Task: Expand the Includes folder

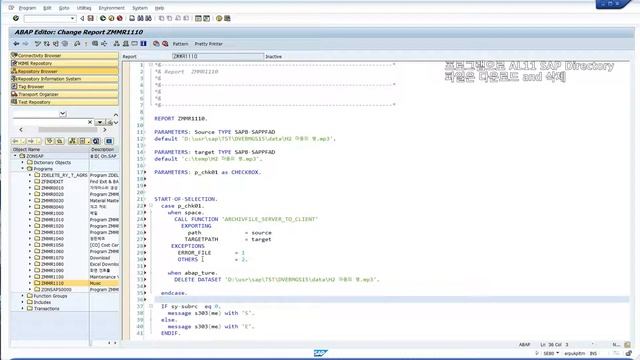Action: (23, 302)
